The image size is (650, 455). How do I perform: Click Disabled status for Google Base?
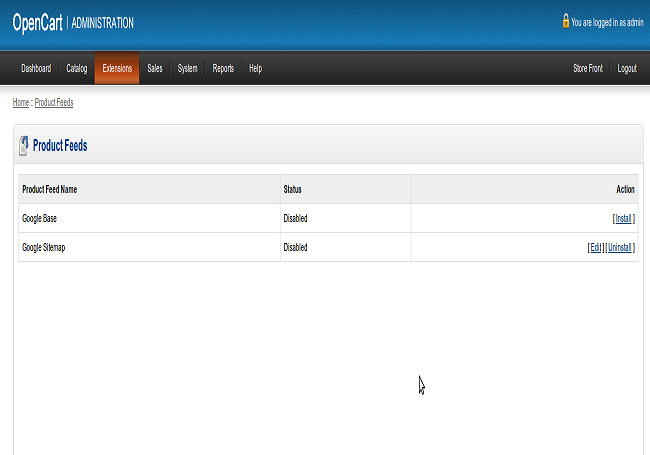point(295,218)
